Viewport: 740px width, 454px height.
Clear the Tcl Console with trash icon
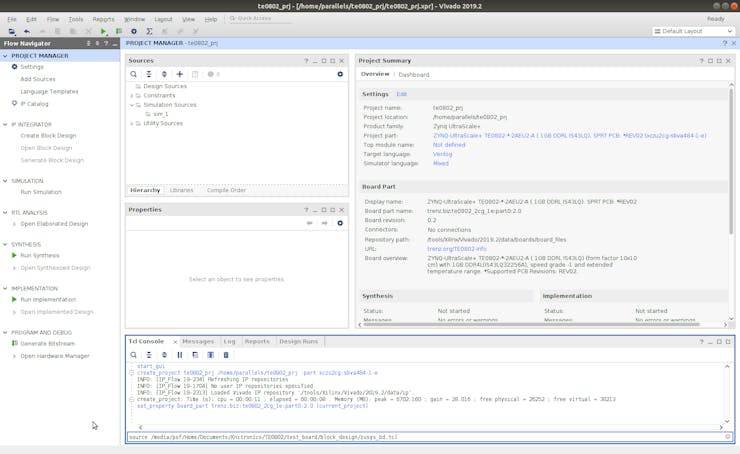[x=226, y=355]
